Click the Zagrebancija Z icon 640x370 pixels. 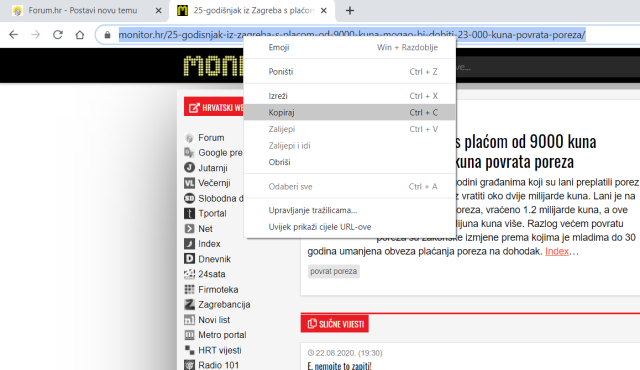tap(189, 304)
